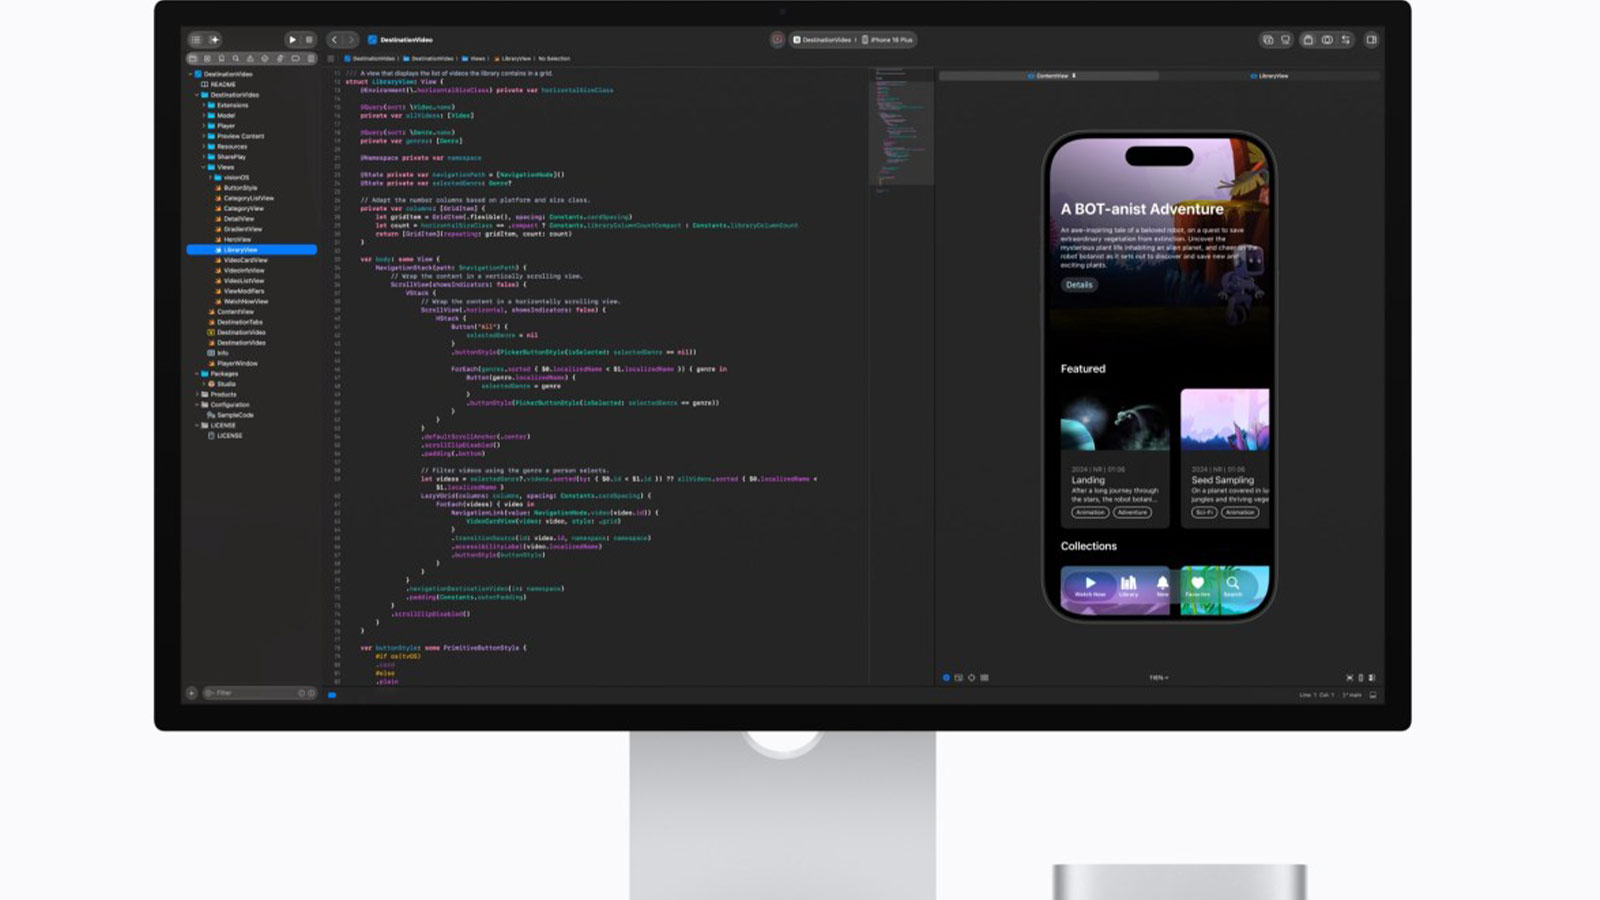Open the Seed Sampling video card thumbnail

pos(1225,421)
